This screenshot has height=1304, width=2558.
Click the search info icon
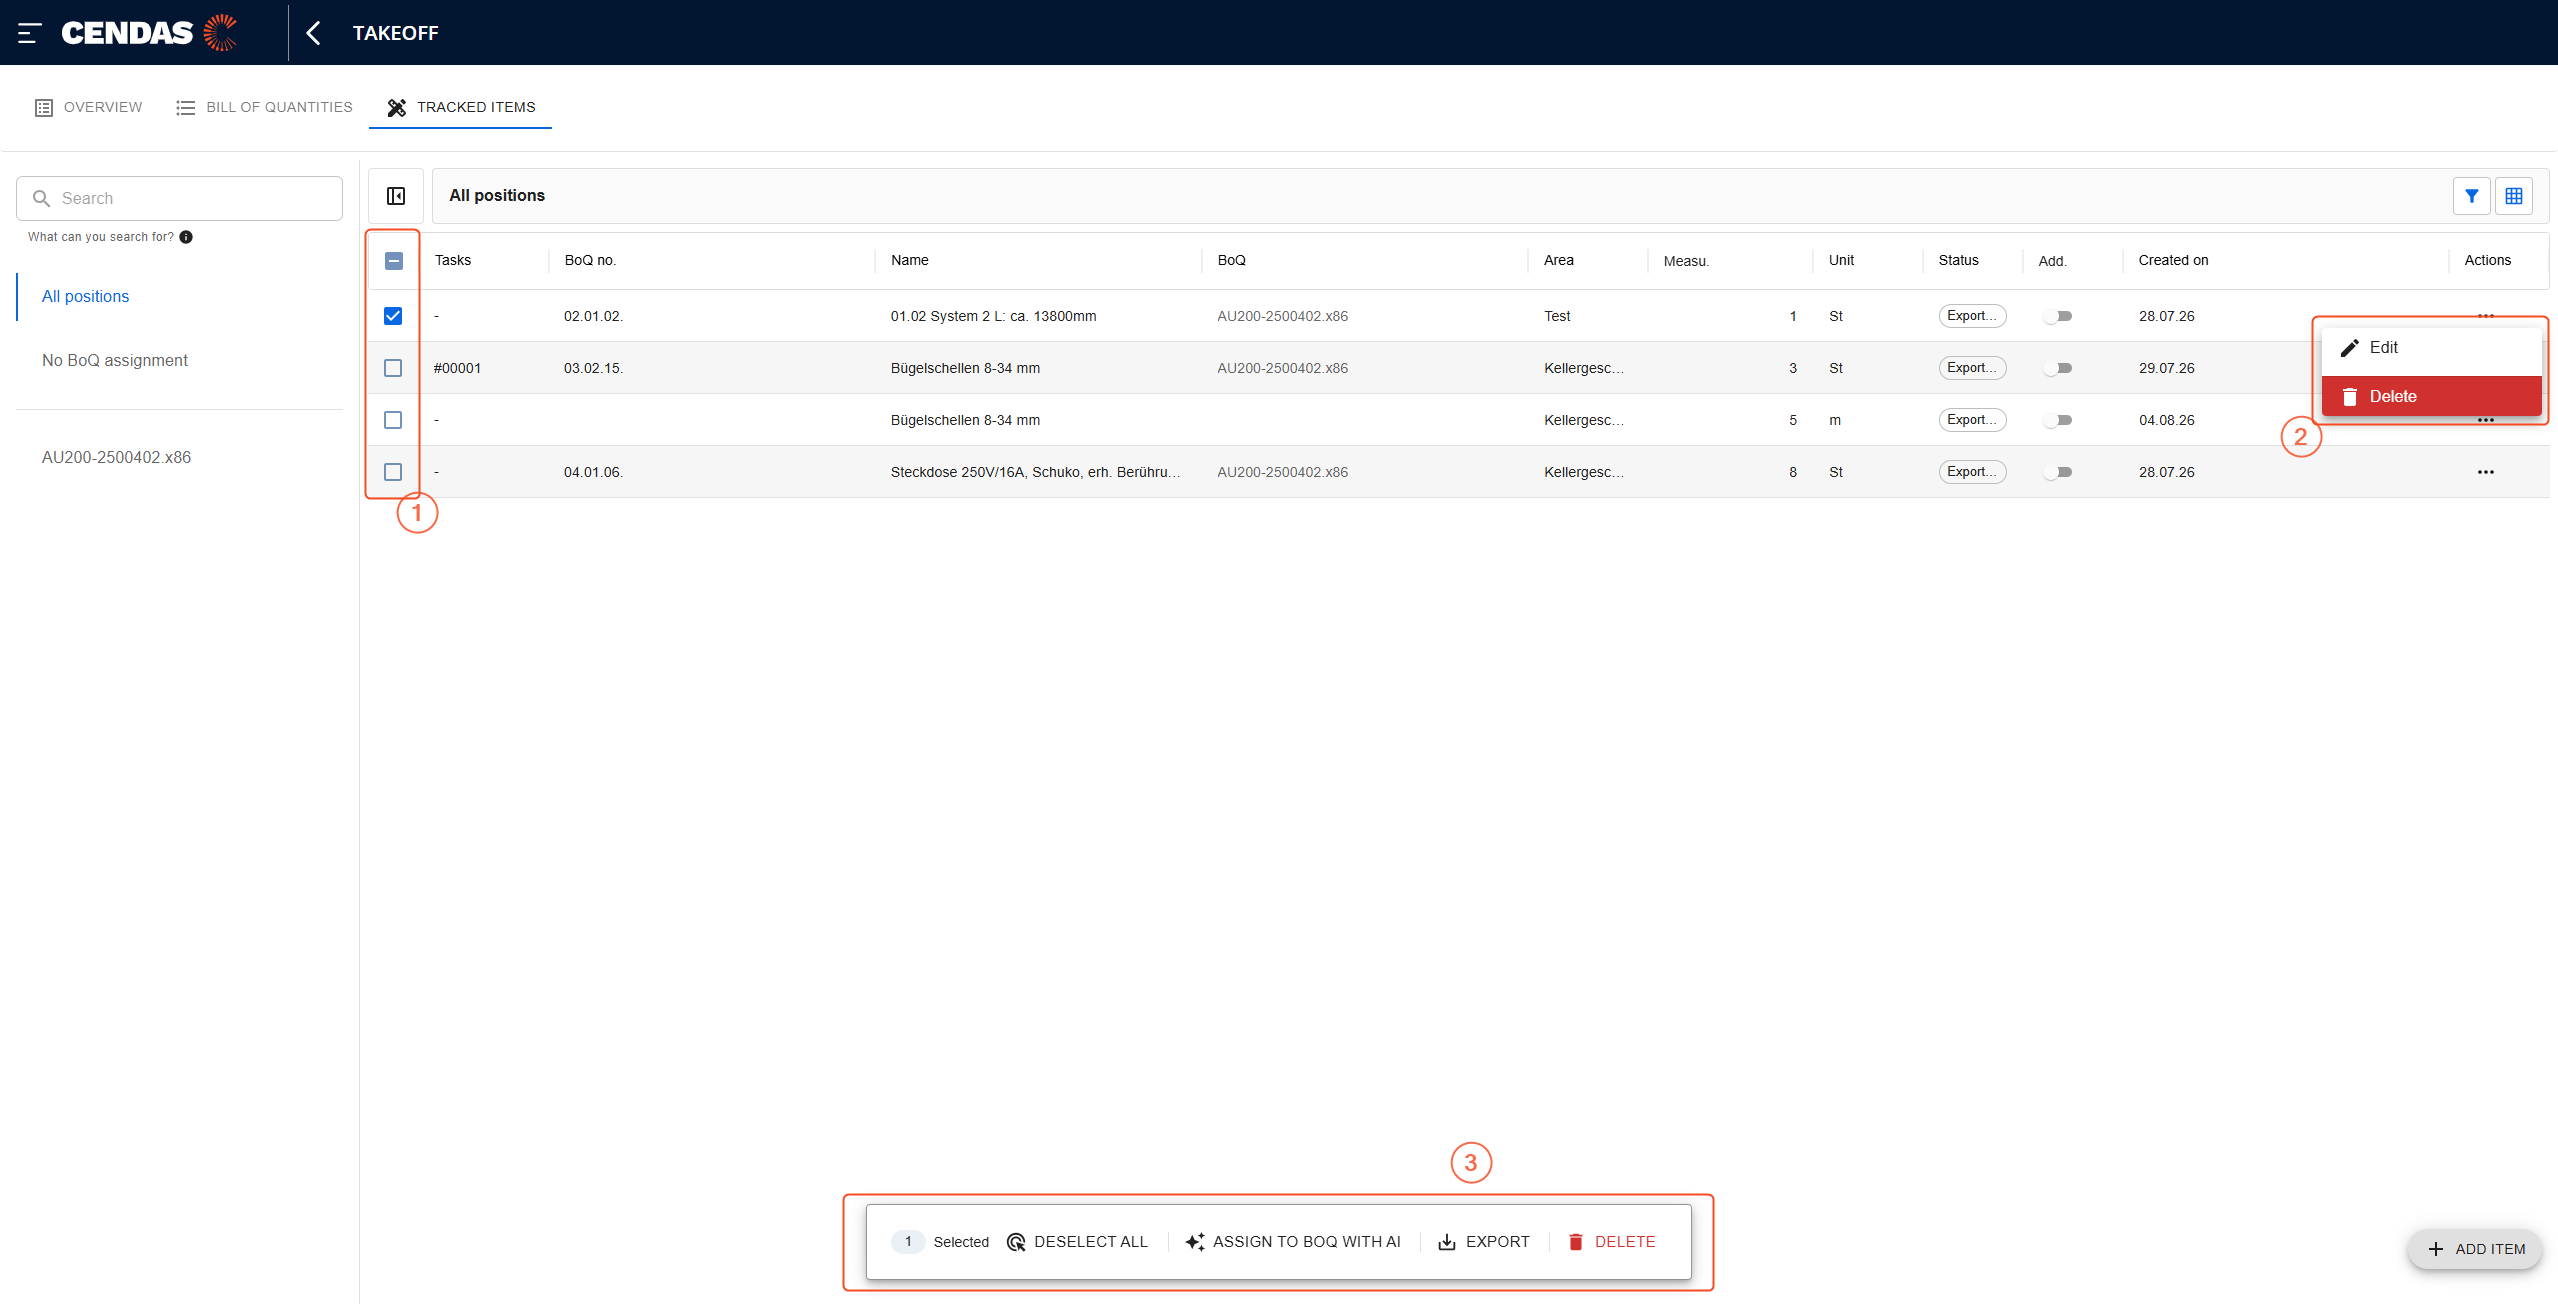186,237
